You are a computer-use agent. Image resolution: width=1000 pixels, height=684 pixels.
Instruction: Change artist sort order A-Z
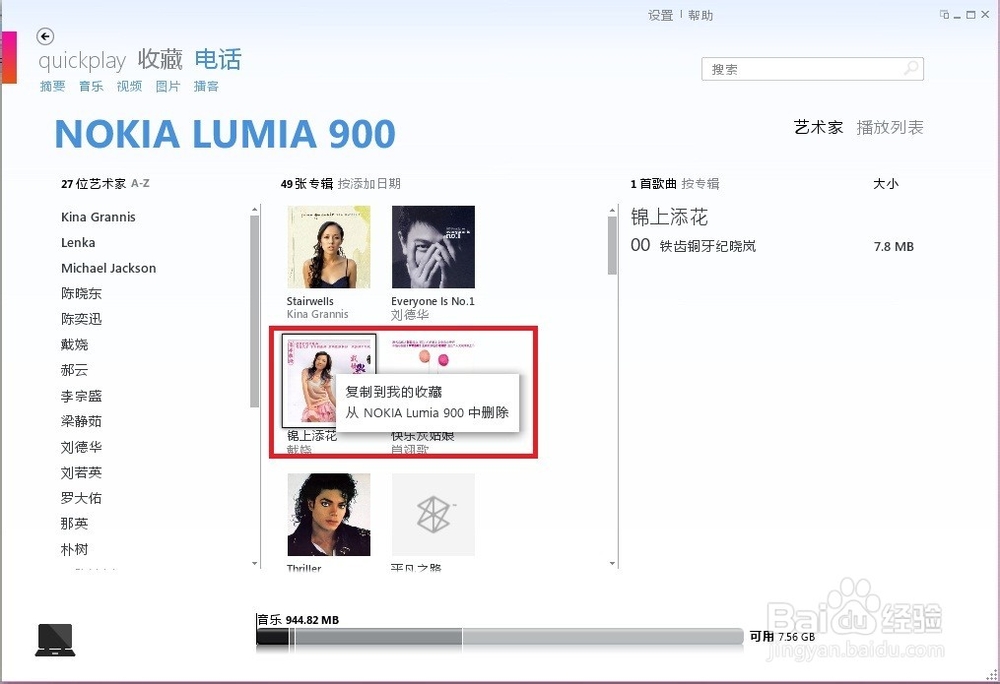coord(140,184)
